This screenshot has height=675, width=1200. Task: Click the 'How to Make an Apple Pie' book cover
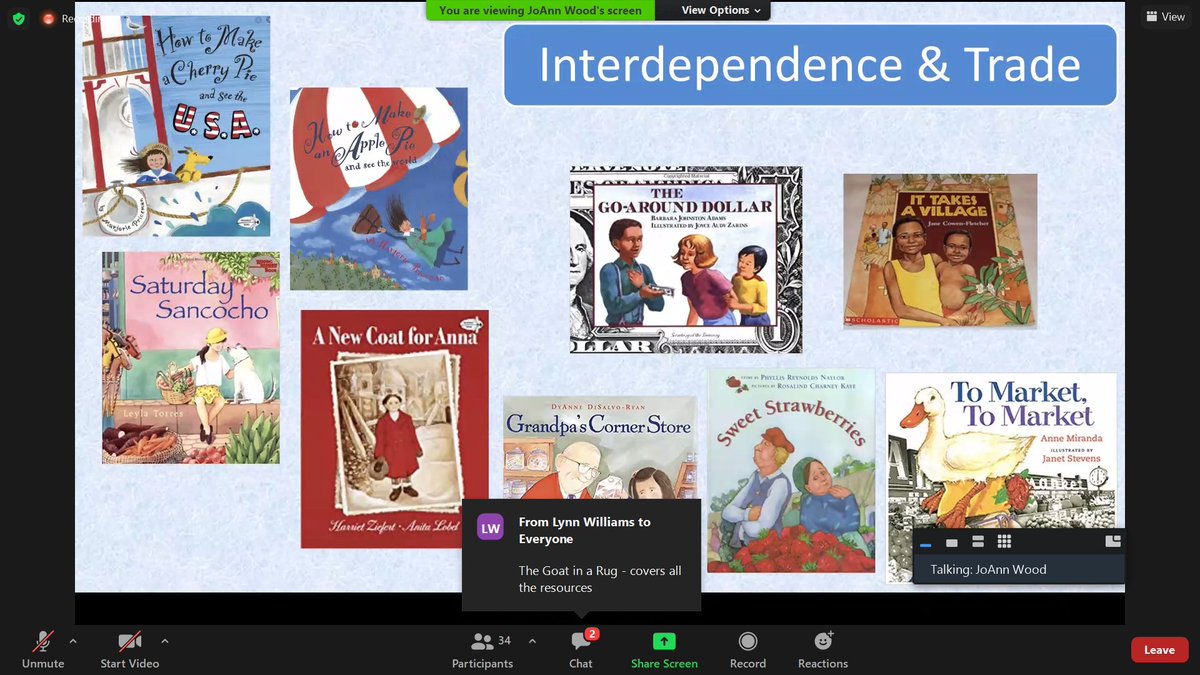pyautogui.click(x=379, y=189)
